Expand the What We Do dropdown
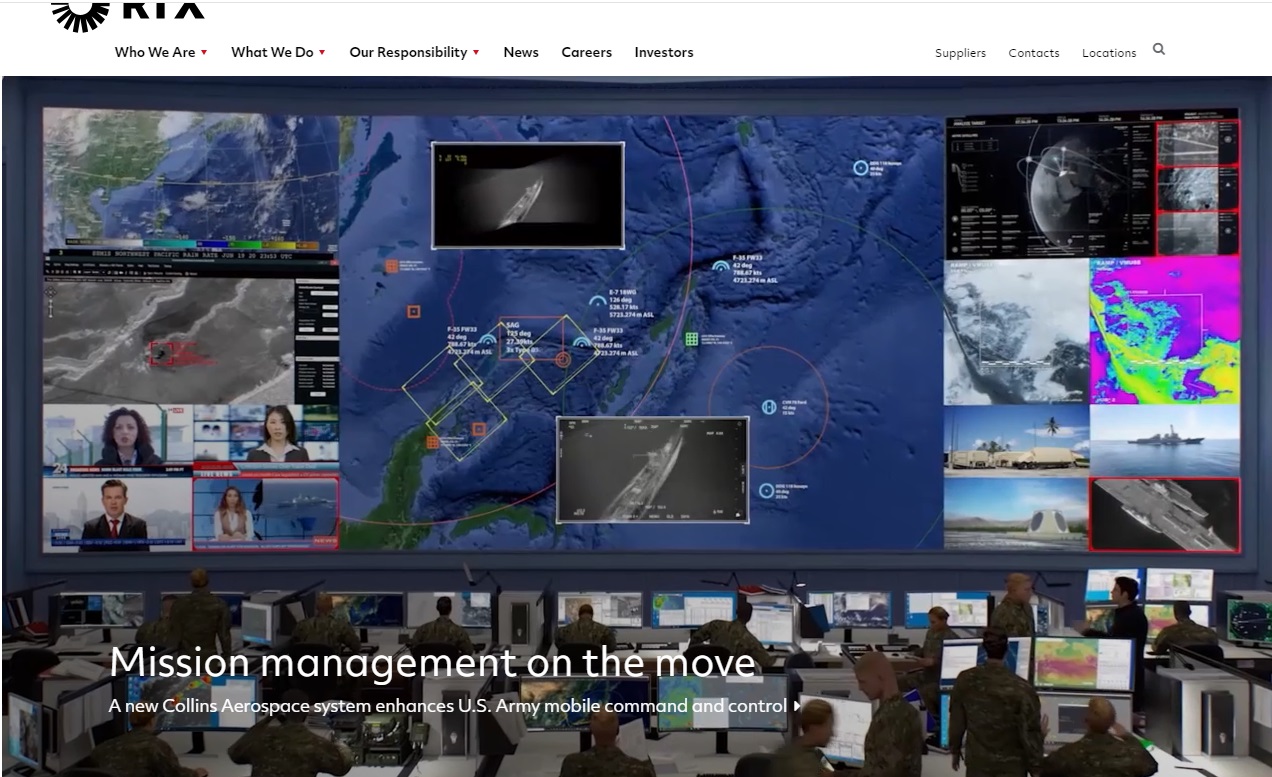1272x777 pixels. coord(278,52)
